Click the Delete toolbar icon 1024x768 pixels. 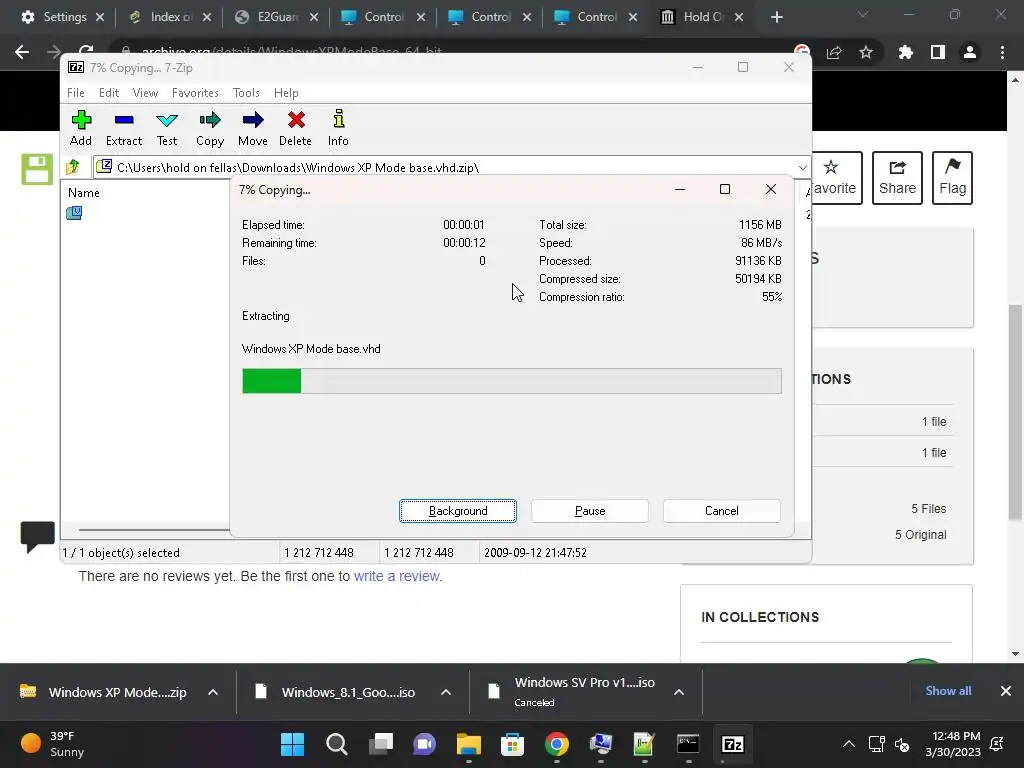(295, 127)
